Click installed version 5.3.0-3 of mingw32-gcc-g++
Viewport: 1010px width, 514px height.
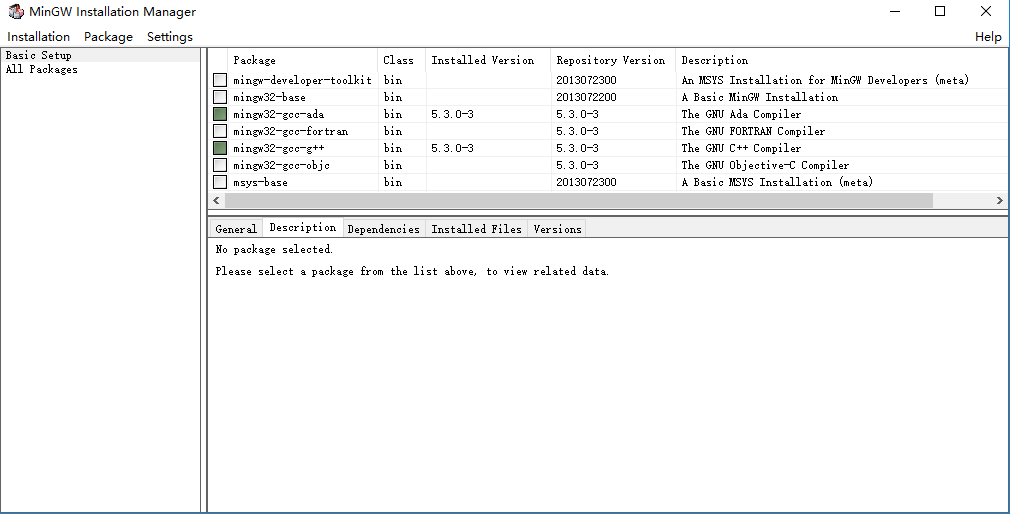[452, 148]
